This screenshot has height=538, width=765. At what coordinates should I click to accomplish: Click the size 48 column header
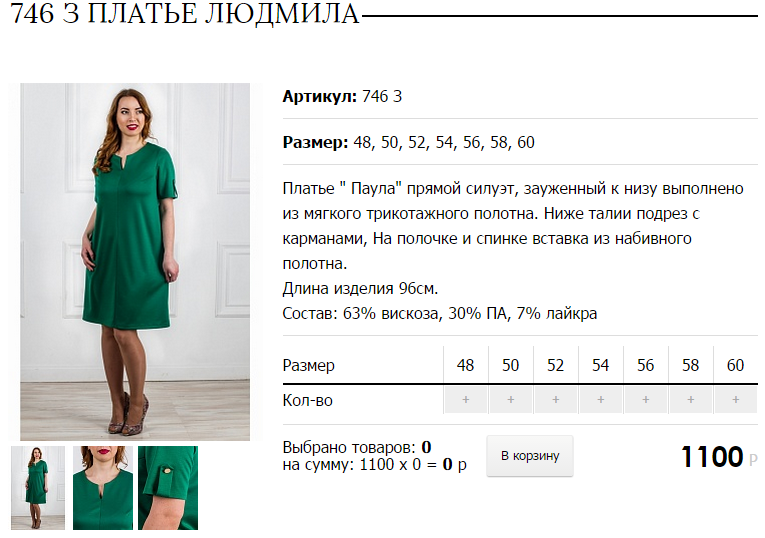pyautogui.click(x=465, y=365)
